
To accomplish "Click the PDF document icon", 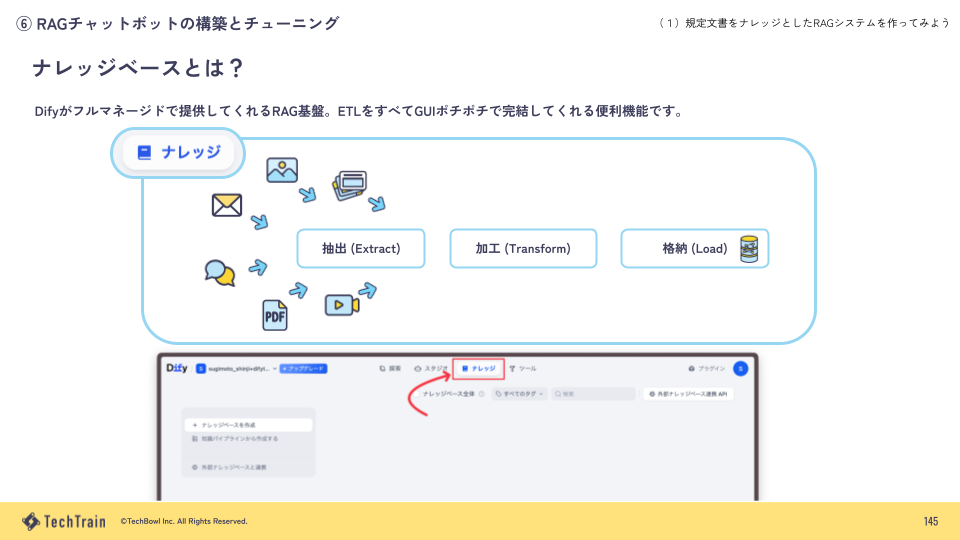I will pos(274,315).
